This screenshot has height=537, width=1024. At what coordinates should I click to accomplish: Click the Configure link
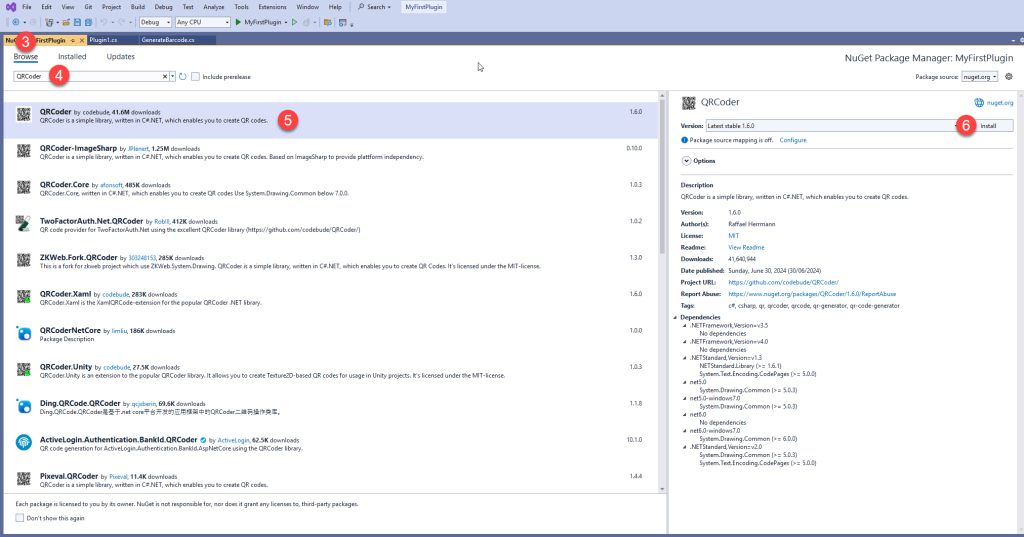click(x=793, y=140)
